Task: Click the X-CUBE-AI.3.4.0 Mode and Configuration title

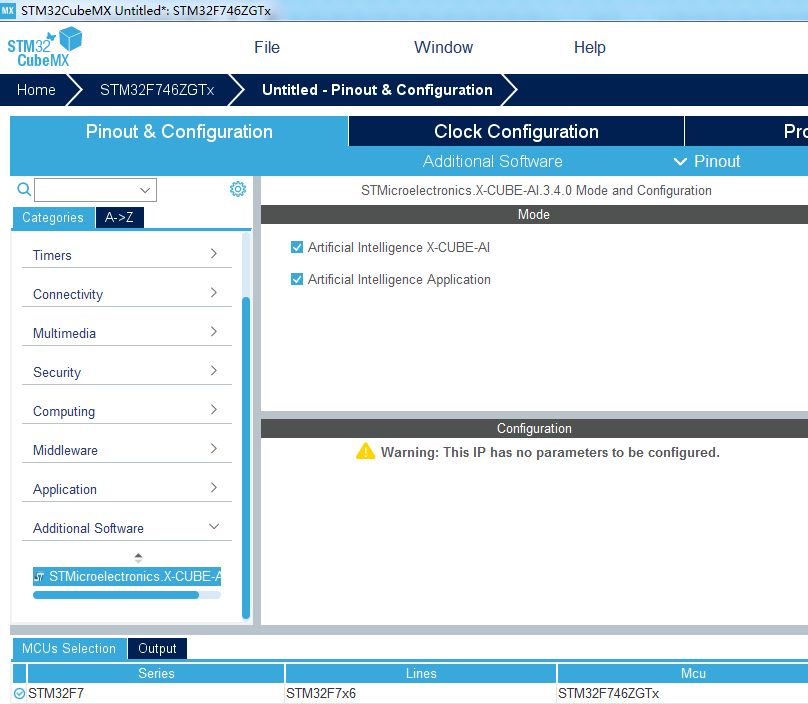Action: (536, 190)
